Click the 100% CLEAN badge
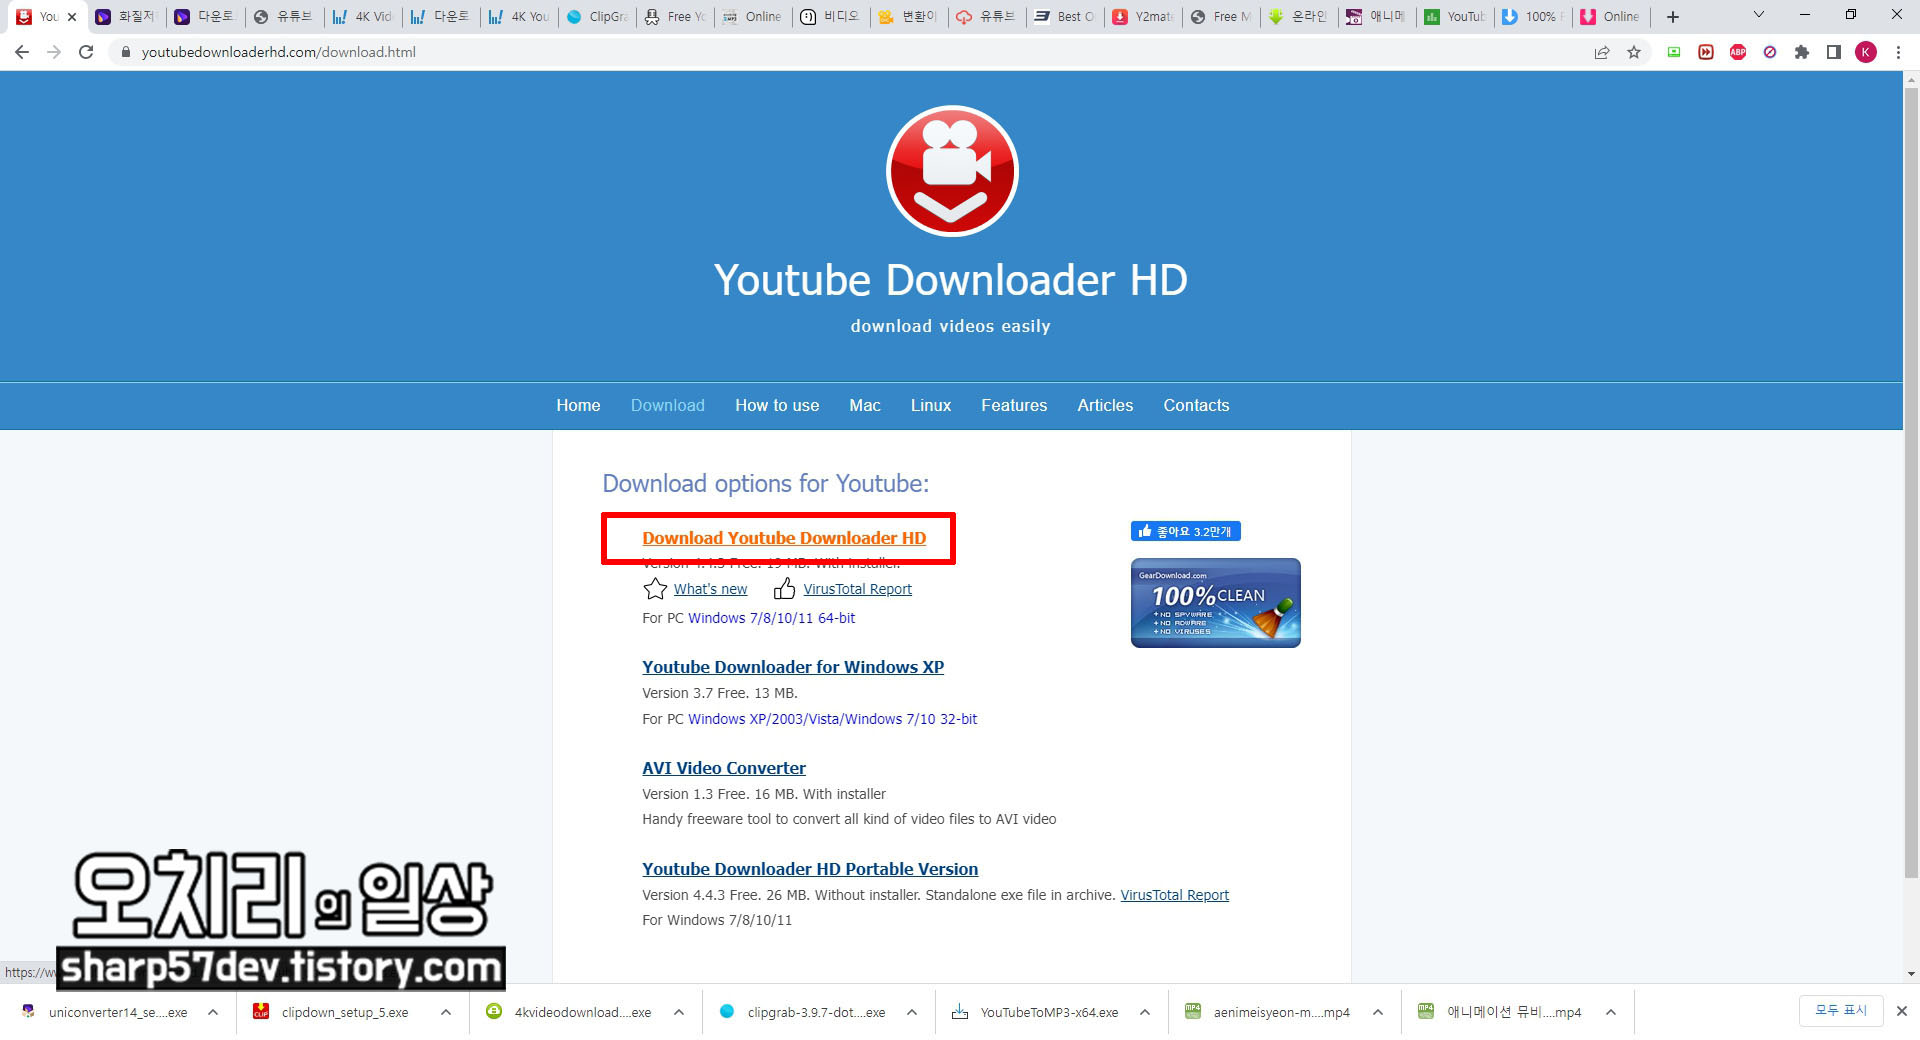 coord(1216,603)
